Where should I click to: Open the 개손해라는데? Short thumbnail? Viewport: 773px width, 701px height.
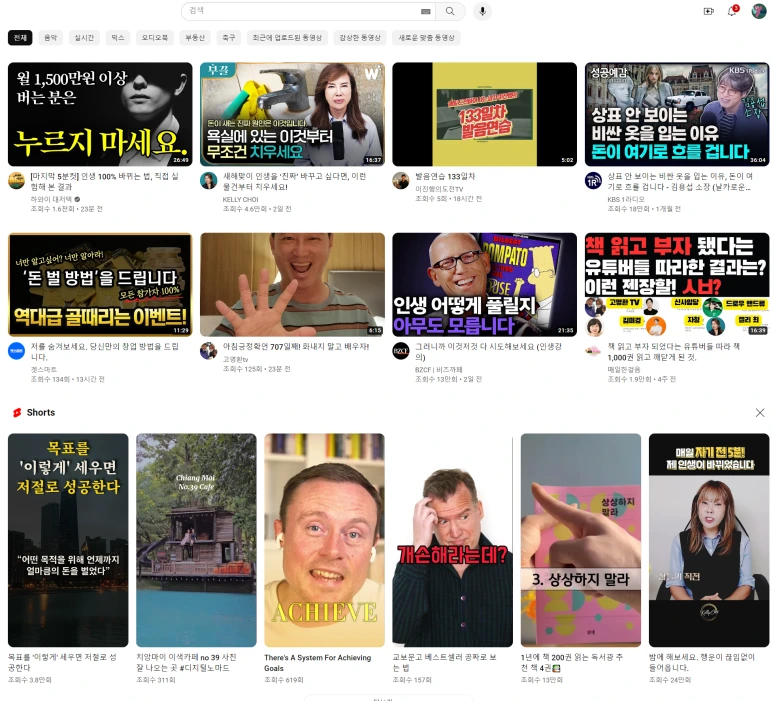point(453,540)
